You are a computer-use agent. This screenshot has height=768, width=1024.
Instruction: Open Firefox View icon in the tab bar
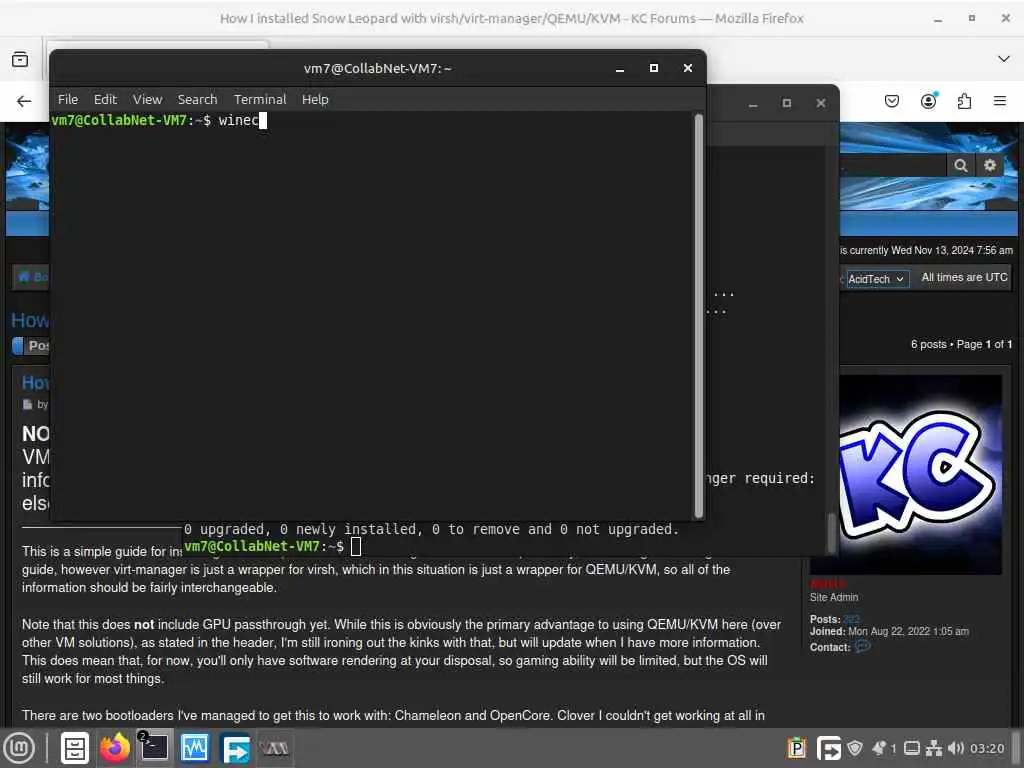click(x=20, y=59)
